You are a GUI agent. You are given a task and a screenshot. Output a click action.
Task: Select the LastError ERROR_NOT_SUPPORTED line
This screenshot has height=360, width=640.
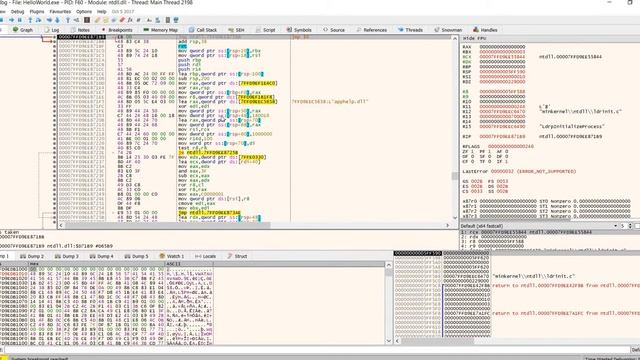(x=519, y=171)
